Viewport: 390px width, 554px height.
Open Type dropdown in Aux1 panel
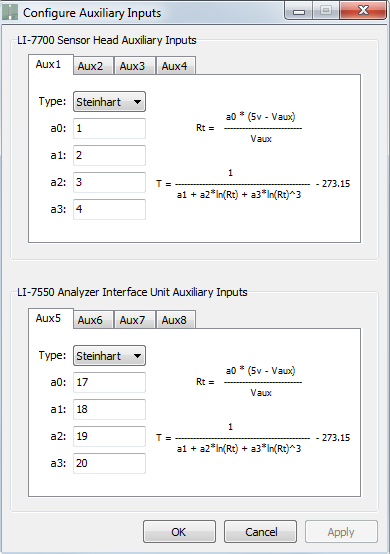pyautogui.click(x=109, y=102)
